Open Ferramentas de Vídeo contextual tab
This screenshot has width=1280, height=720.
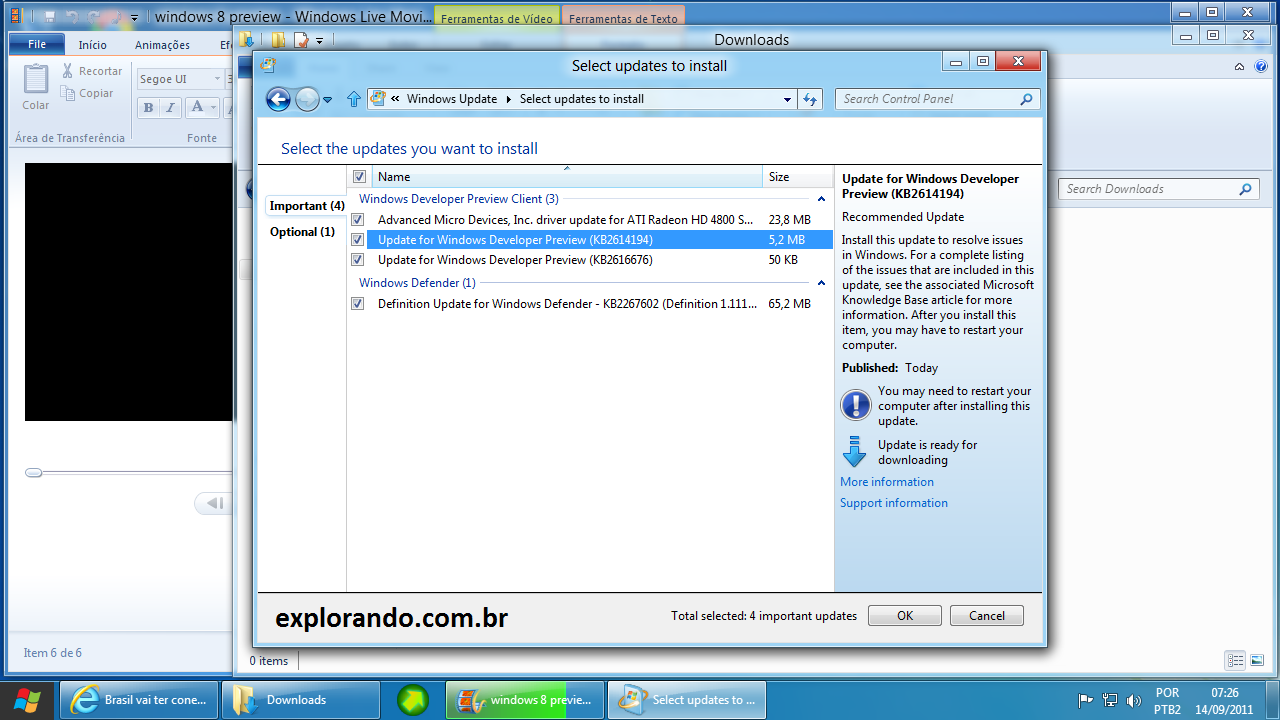click(497, 18)
